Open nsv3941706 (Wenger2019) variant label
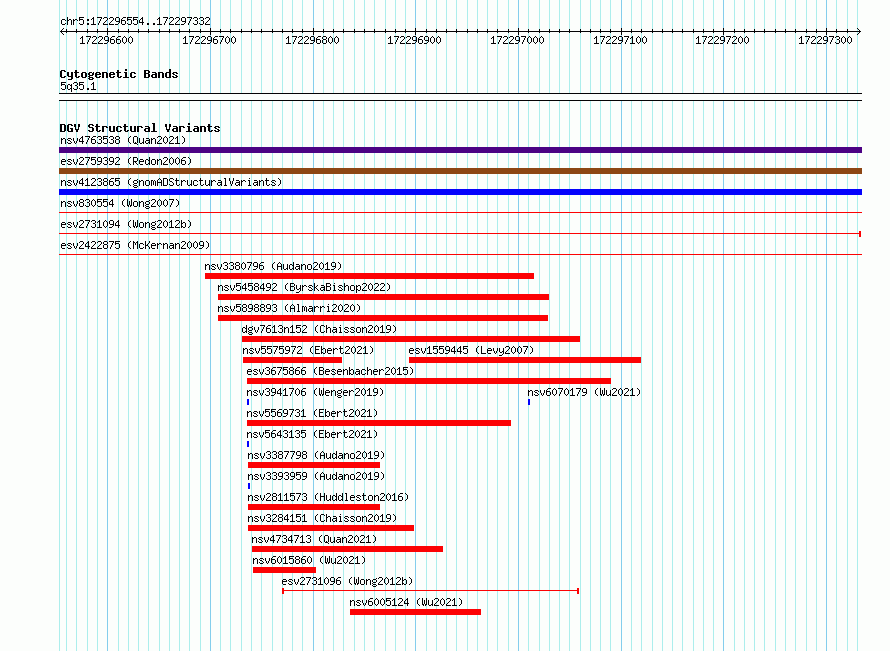890x651 pixels. point(315,392)
